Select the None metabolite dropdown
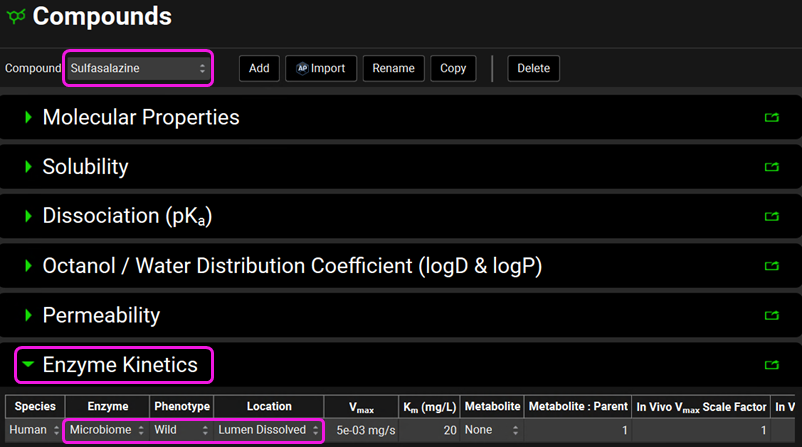 (490, 430)
